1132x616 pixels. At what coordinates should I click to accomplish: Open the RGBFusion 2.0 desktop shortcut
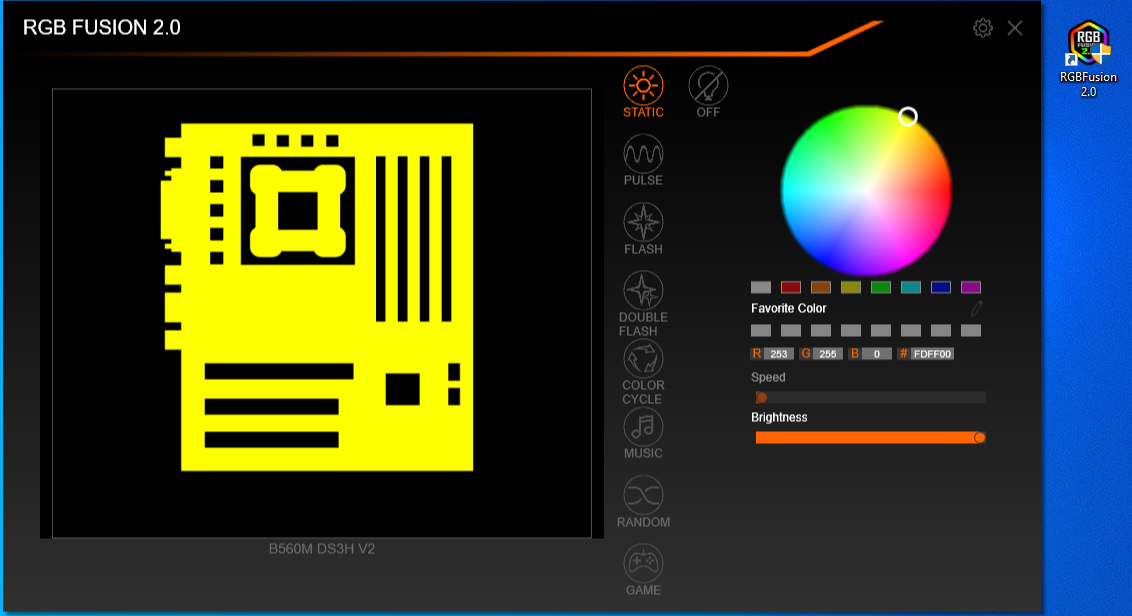pos(1088,59)
